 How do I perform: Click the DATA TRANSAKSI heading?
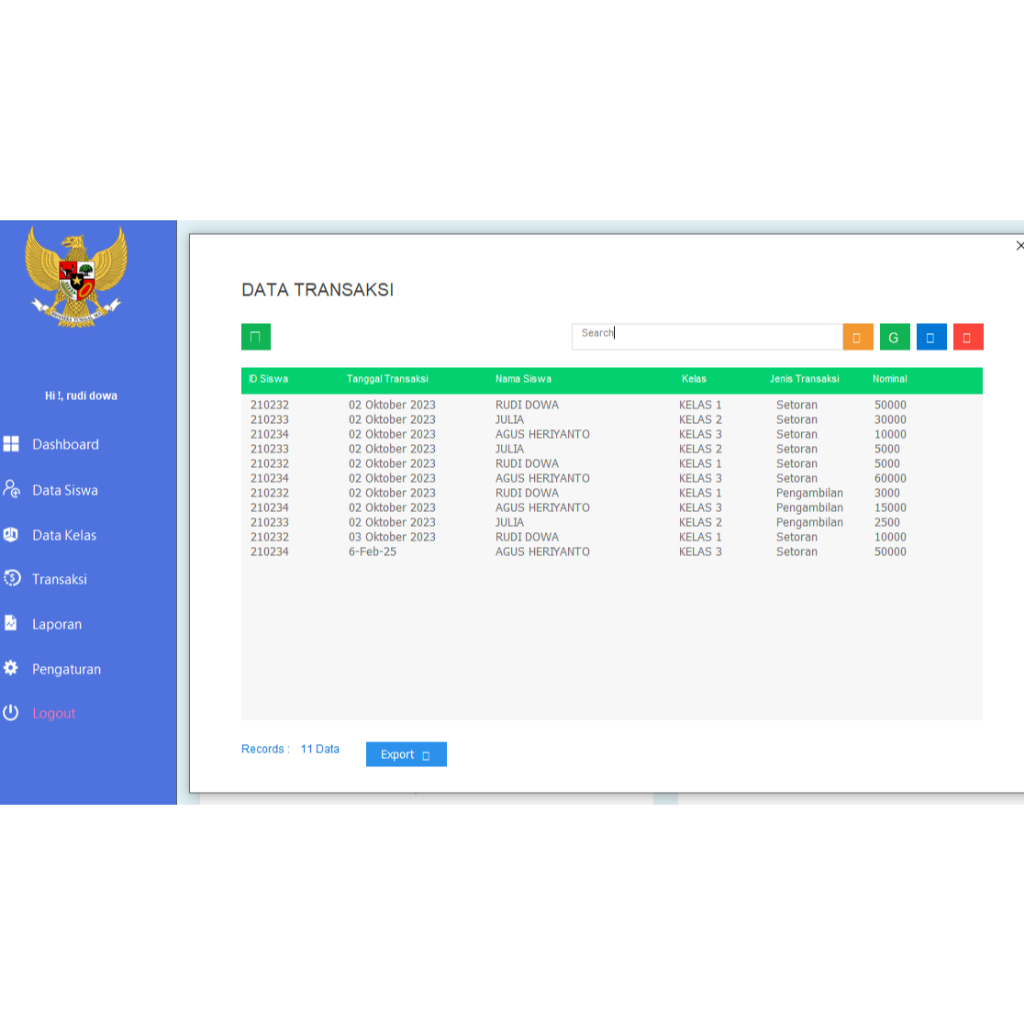317,290
